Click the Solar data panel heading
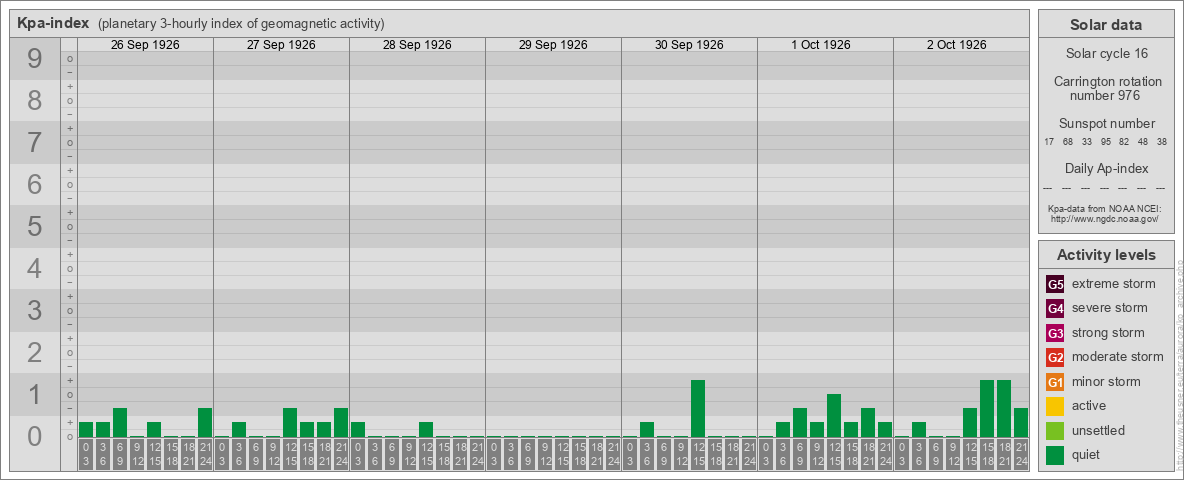The height and width of the screenshot is (480, 1184). 1105,25
